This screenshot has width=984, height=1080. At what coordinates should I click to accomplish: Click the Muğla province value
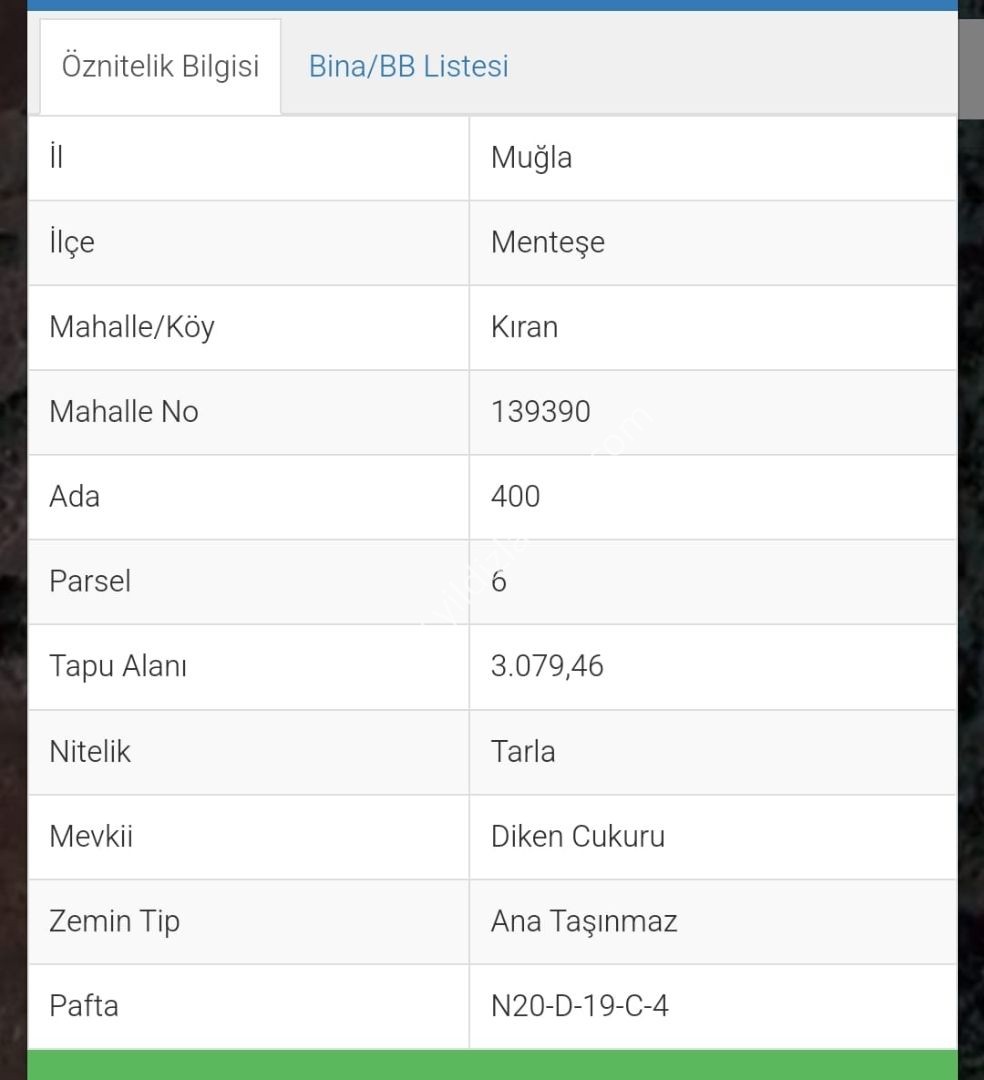[x=531, y=158]
